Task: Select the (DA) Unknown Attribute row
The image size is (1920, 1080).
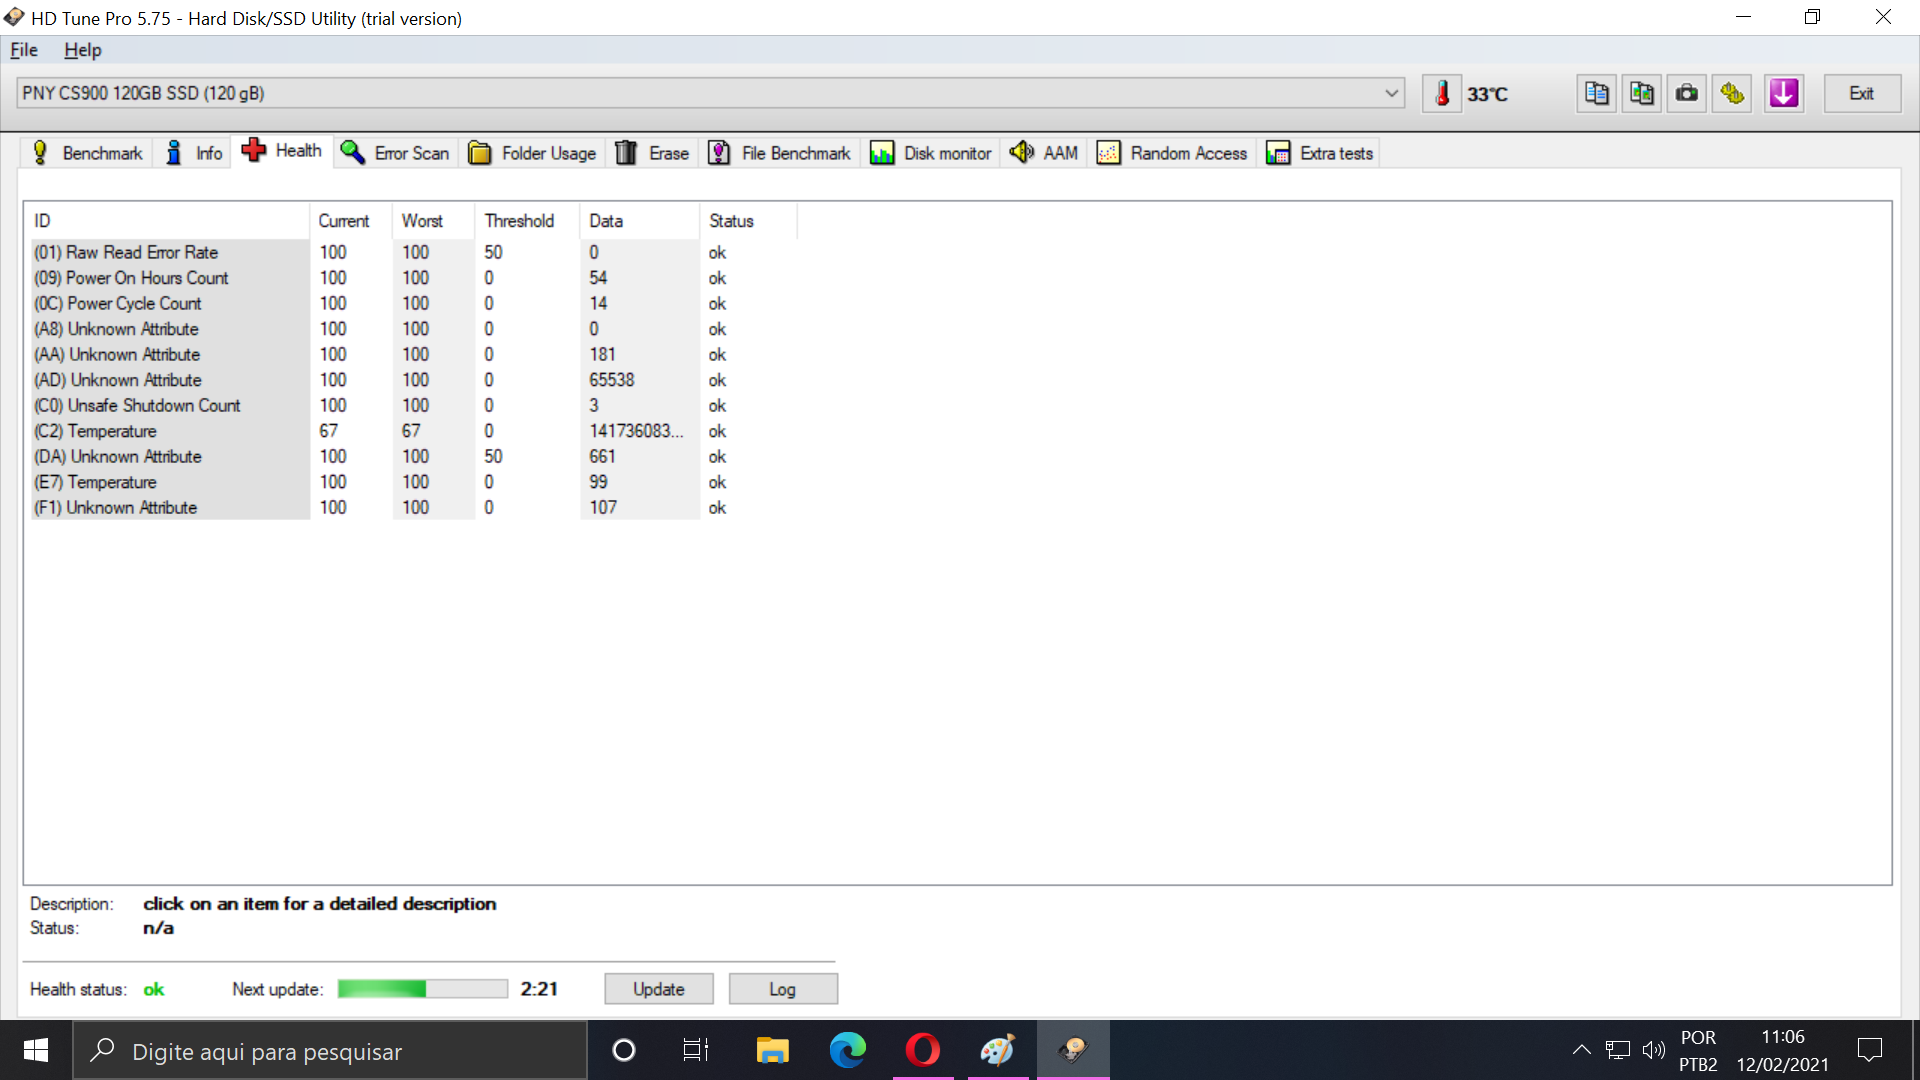Action: point(413,457)
